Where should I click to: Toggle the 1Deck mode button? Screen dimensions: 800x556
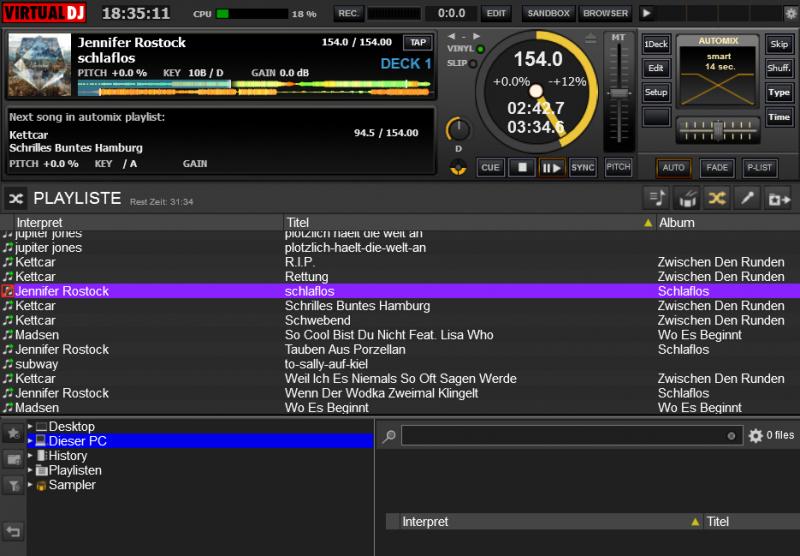coord(656,44)
